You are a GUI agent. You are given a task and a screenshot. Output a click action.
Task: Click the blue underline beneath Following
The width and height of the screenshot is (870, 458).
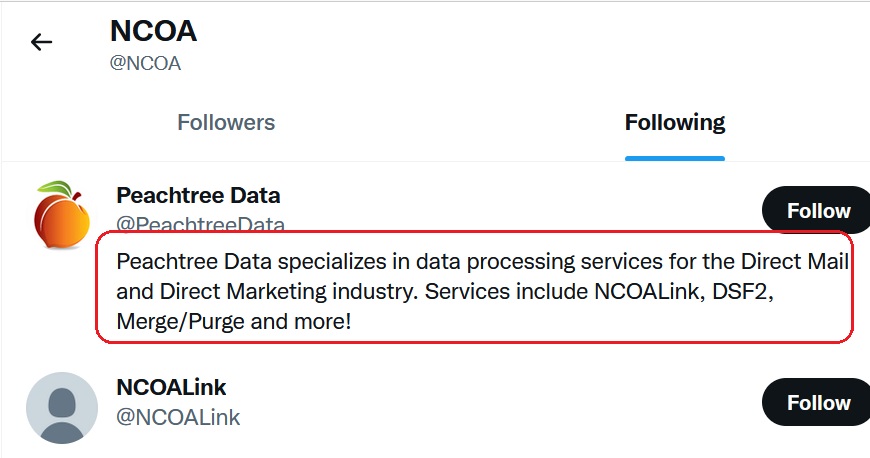tap(675, 159)
